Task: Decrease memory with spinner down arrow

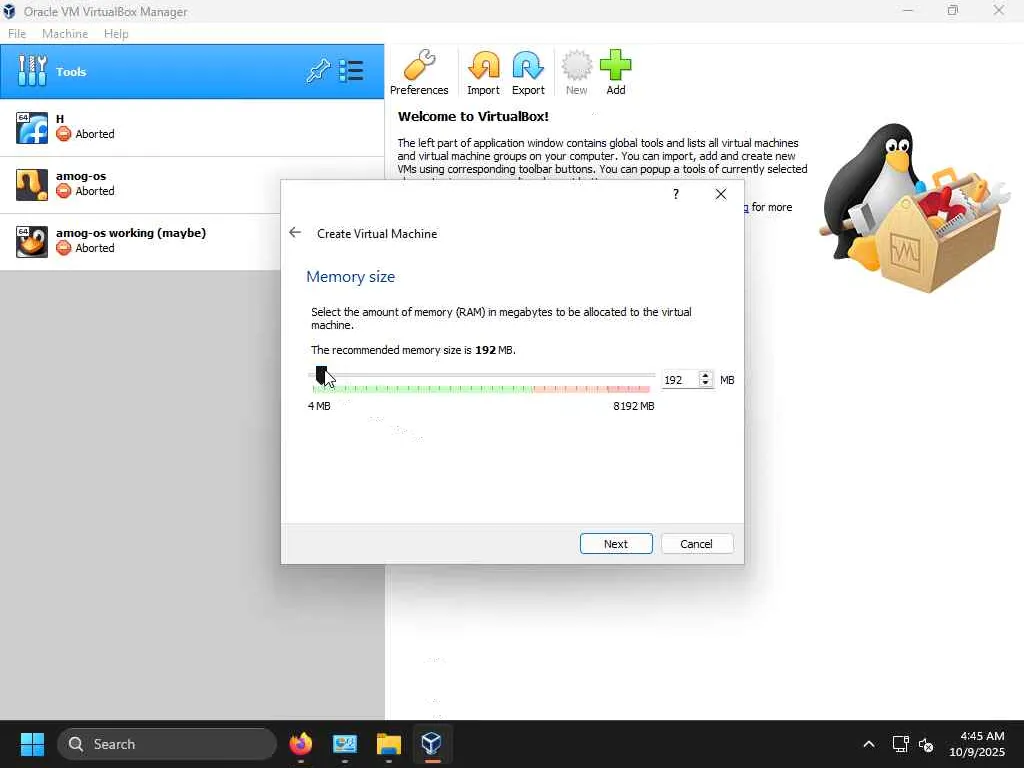Action: (x=705, y=383)
